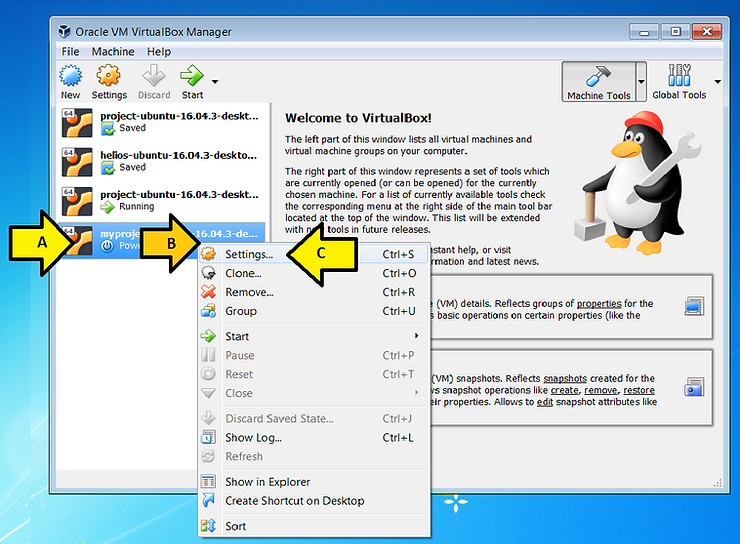The width and height of the screenshot is (740, 544).
Task: Select the Machine Tools button
Action: click(x=598, y=82)
